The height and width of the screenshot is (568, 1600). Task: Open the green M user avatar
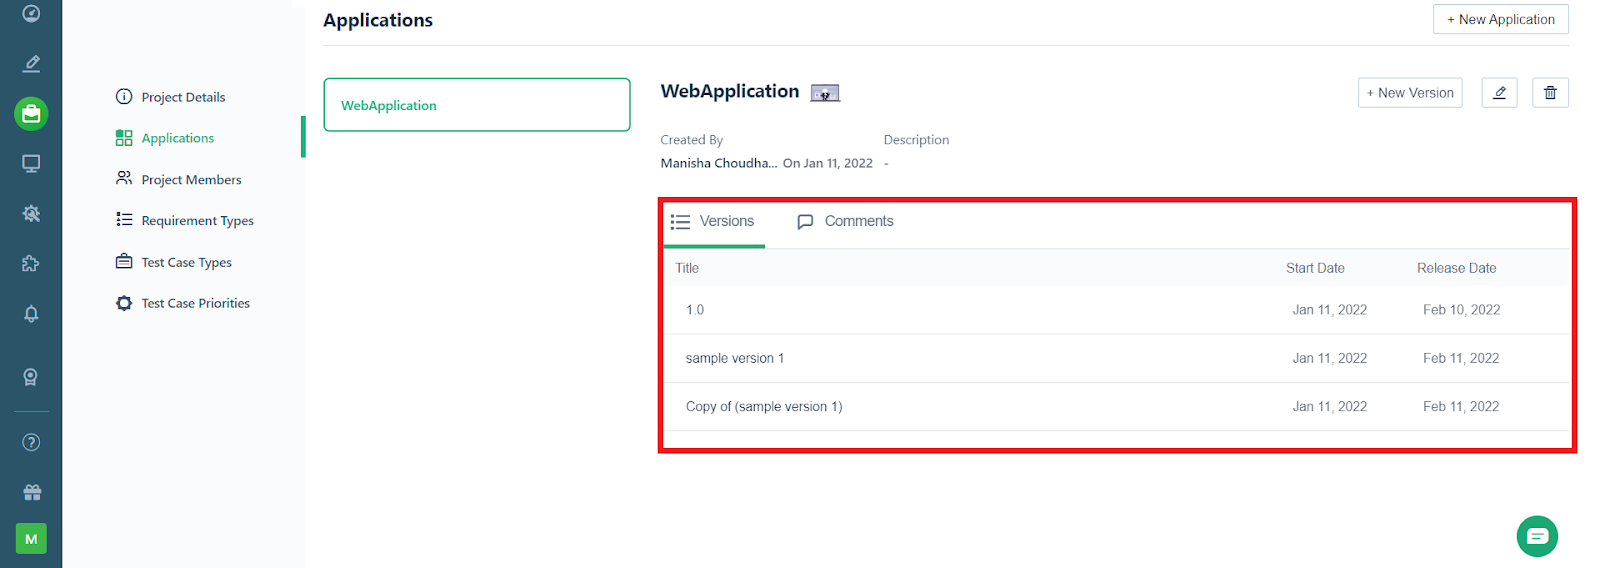coord(31,539)
